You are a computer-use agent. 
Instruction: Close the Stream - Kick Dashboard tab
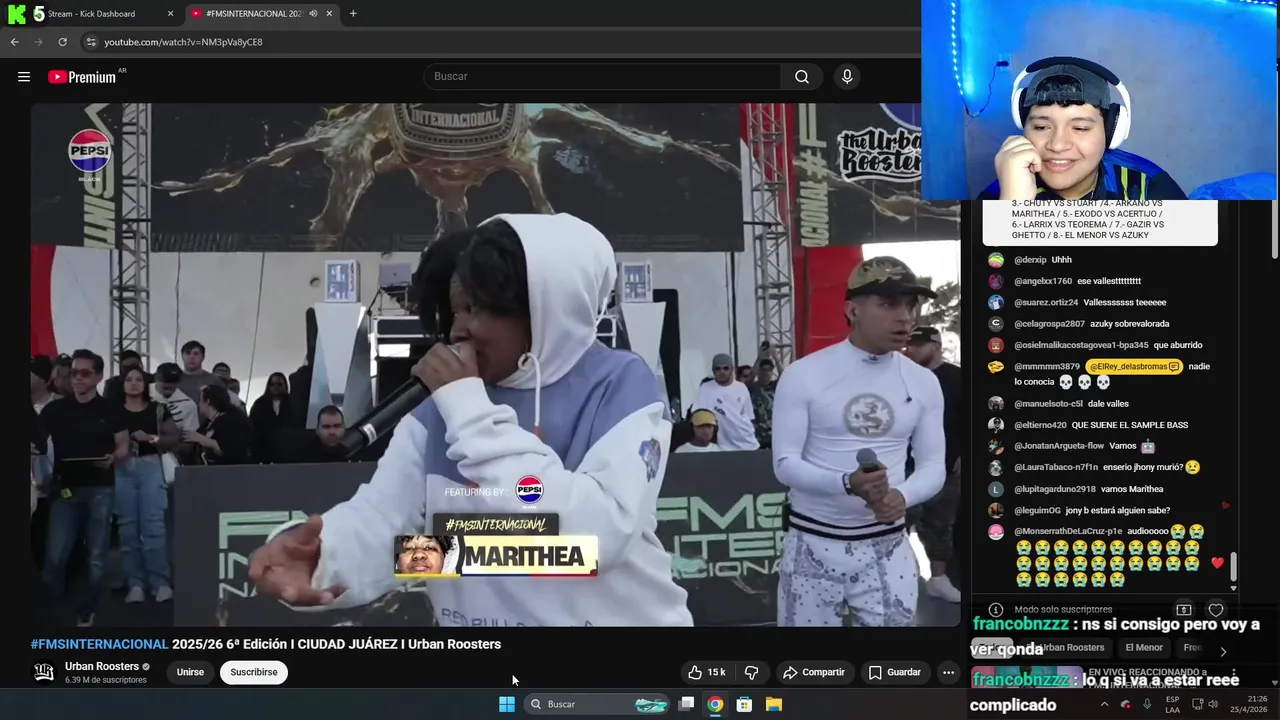[170, 14]
